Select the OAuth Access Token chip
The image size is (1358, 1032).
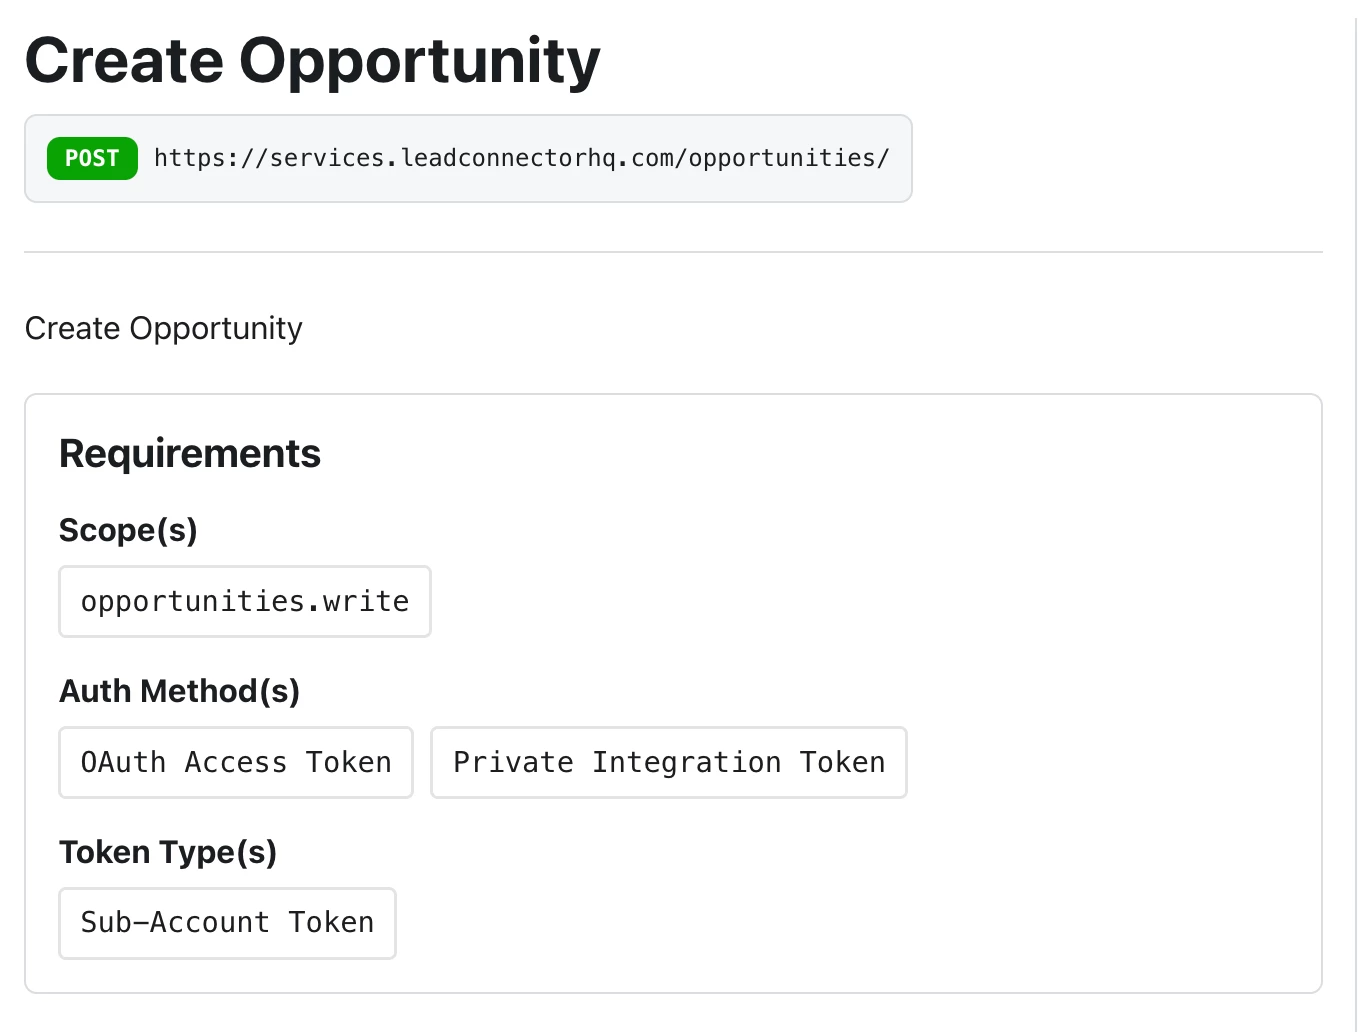pyautogui.click(x=236, y=762)
